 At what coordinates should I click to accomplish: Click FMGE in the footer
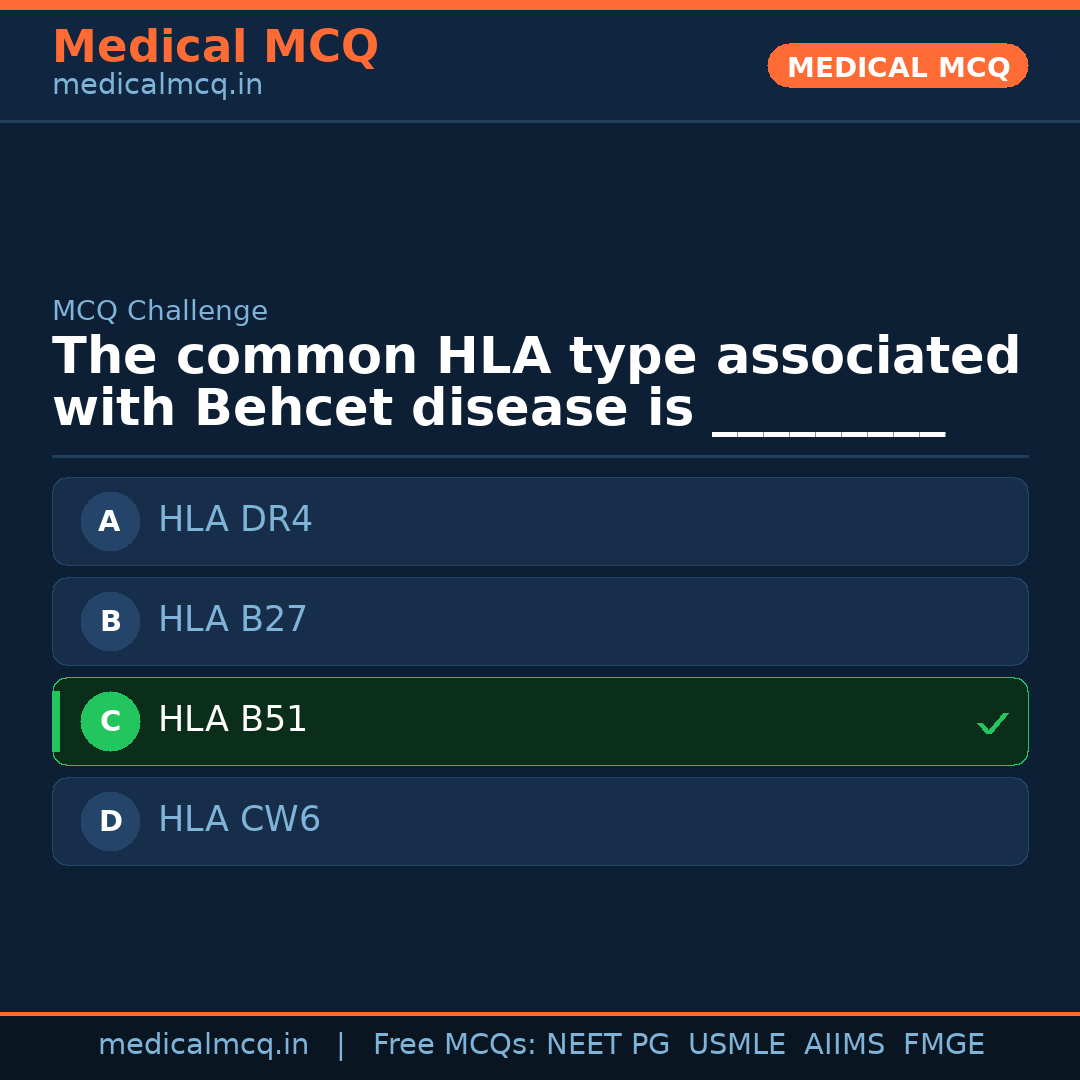tap(943, 1045)
